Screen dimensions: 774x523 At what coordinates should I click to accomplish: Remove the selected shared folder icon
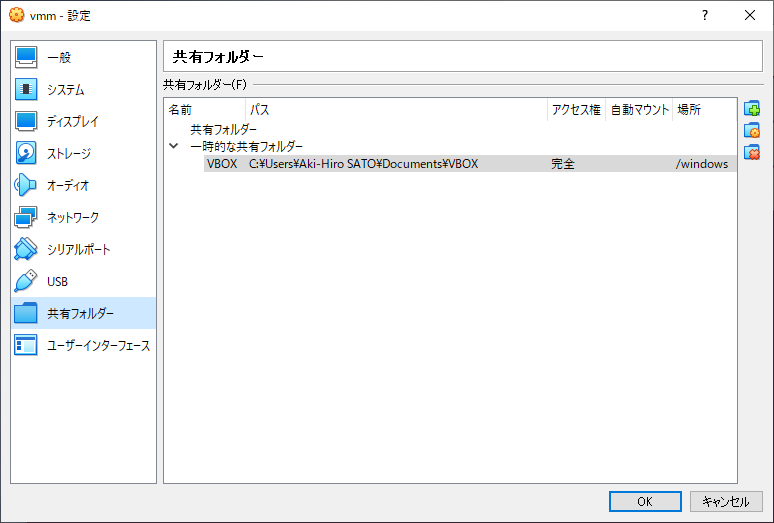752,152
